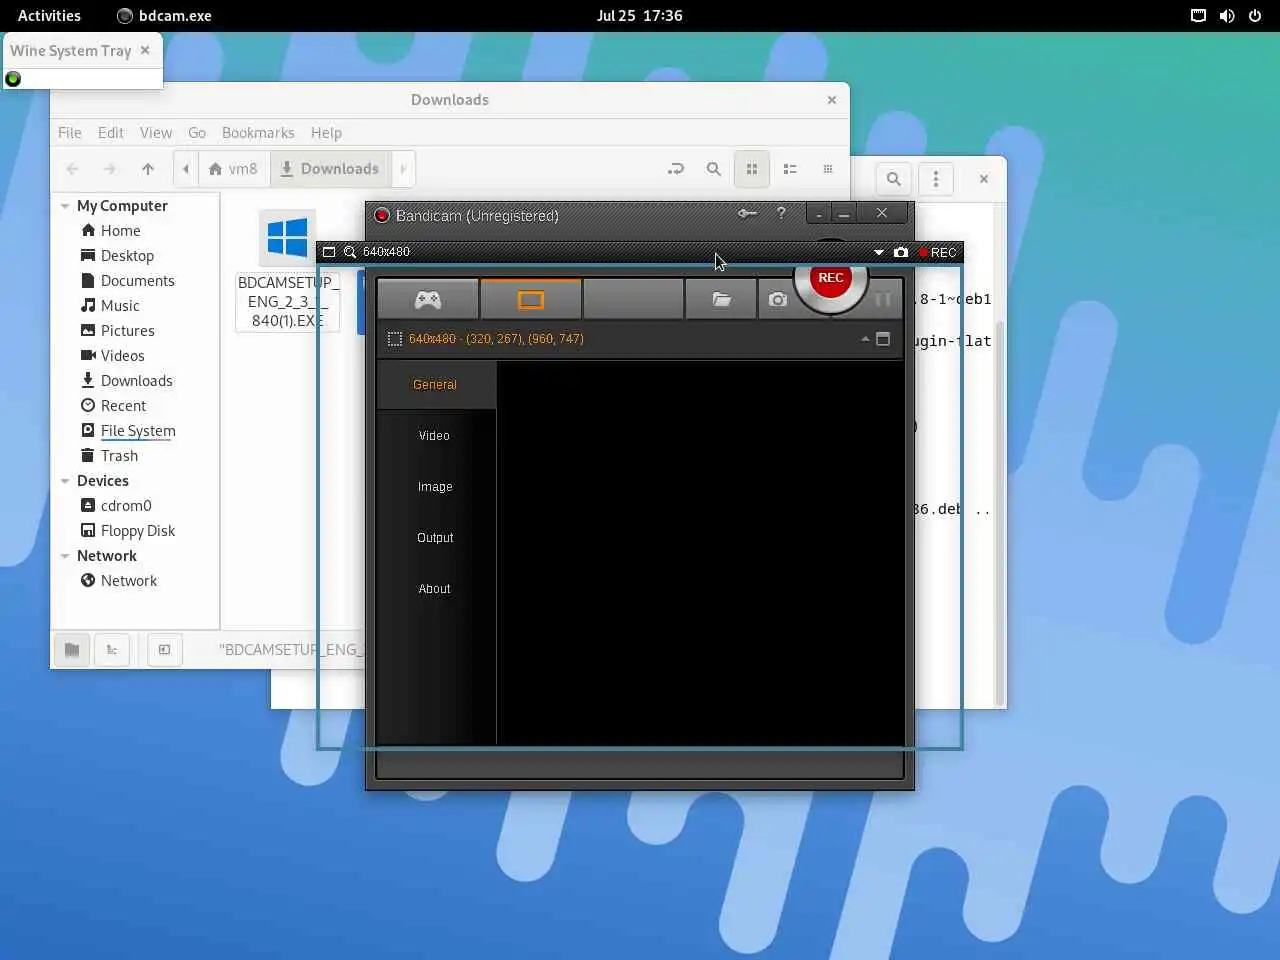Viewport: 1280px width, 960px height.
Task: Open Activities overview in the top bar
Action: pyautogui.click(x=49, y=16)
